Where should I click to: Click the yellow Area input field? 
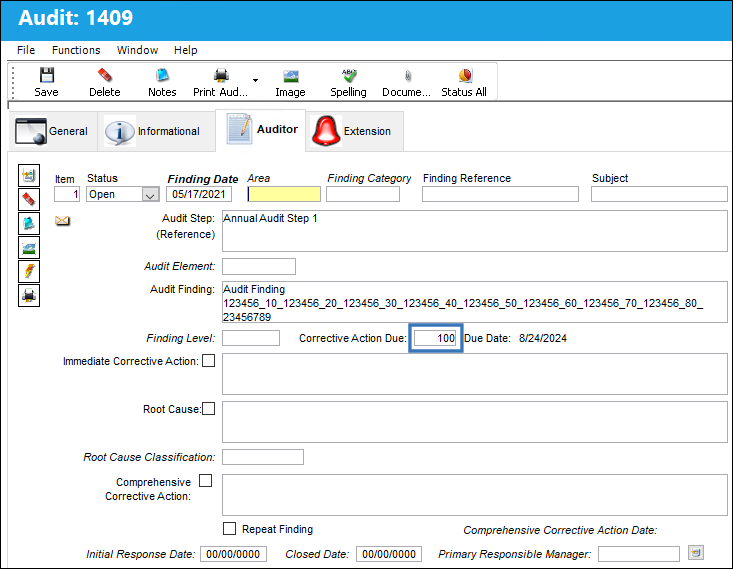pos(284,194)
